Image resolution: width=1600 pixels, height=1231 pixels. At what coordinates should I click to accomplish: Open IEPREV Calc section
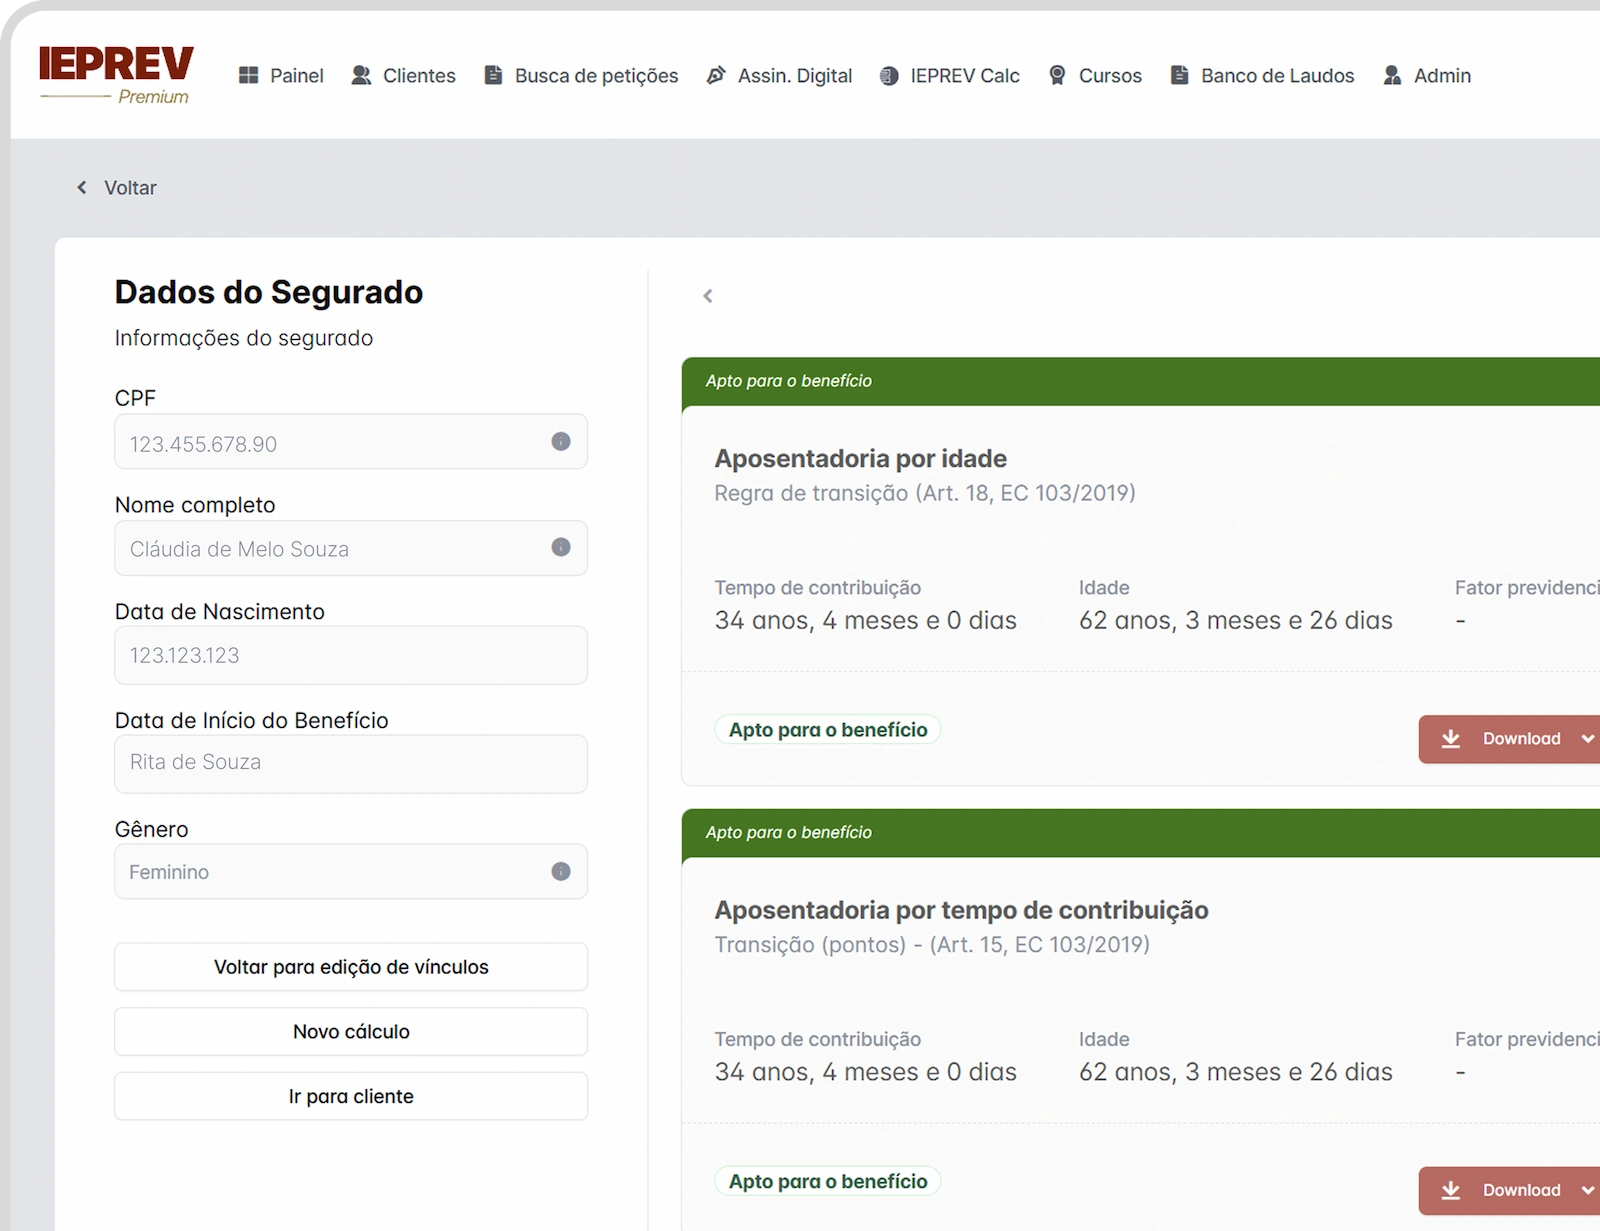pos(949,75)
